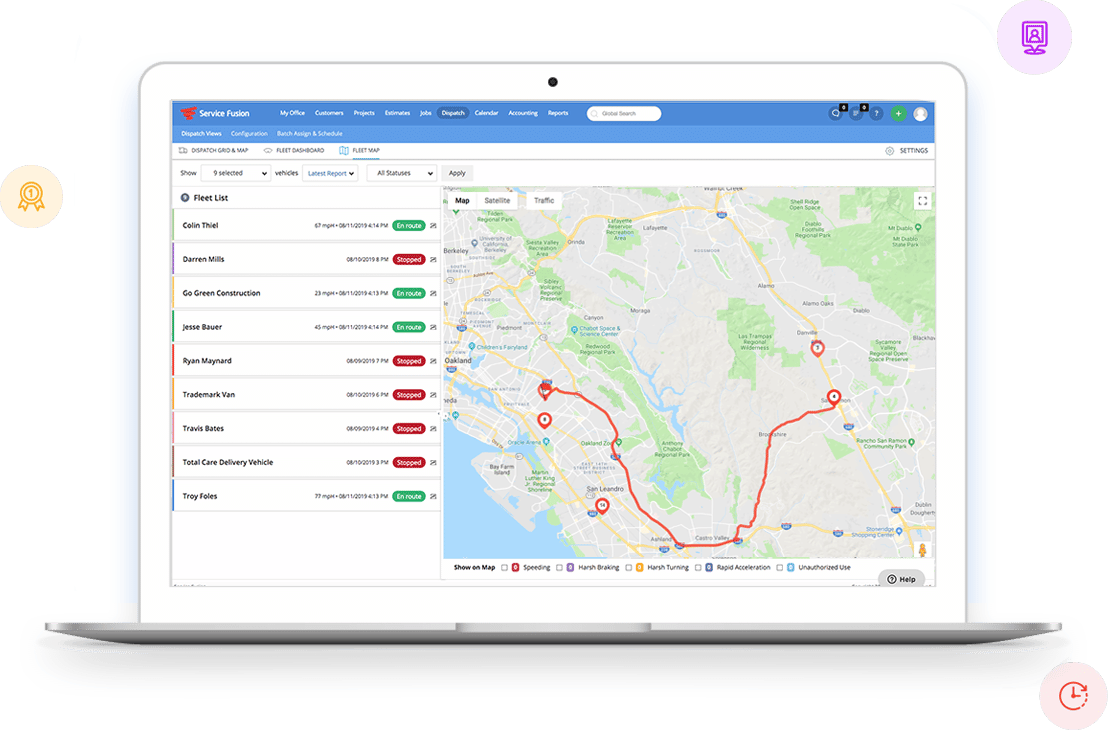Open the '9 selected' vehicles dropdown
This screenshot has width=1108, height=730.
[x=235, y=173]
